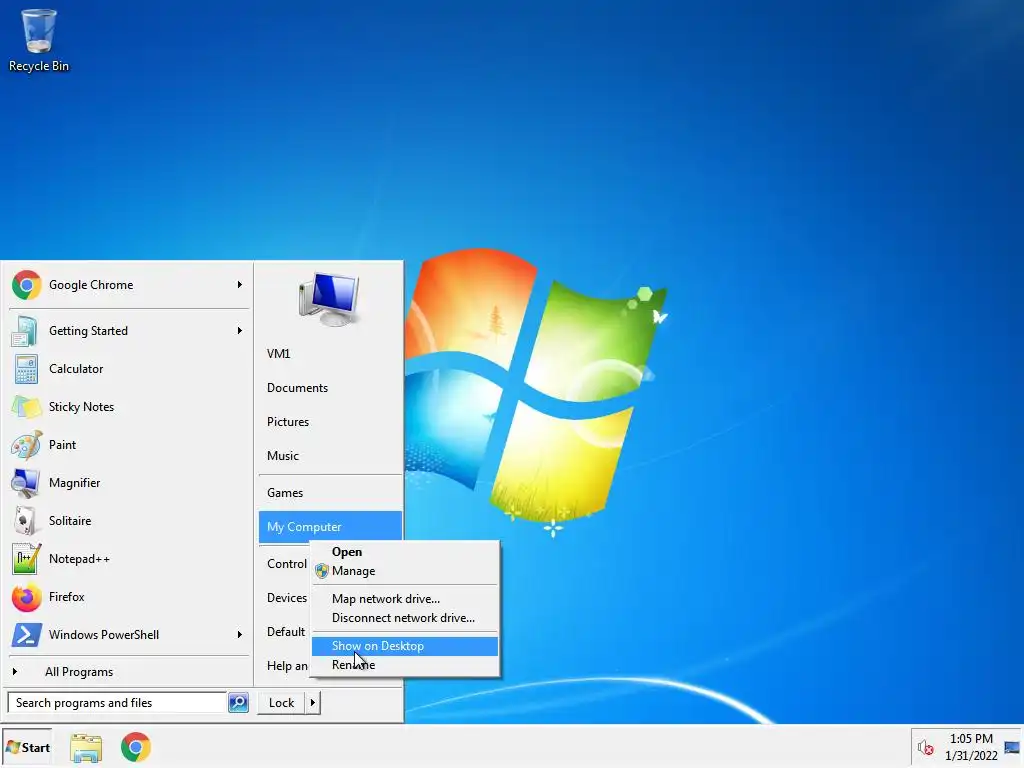Open VM1 user folder link

330,354
